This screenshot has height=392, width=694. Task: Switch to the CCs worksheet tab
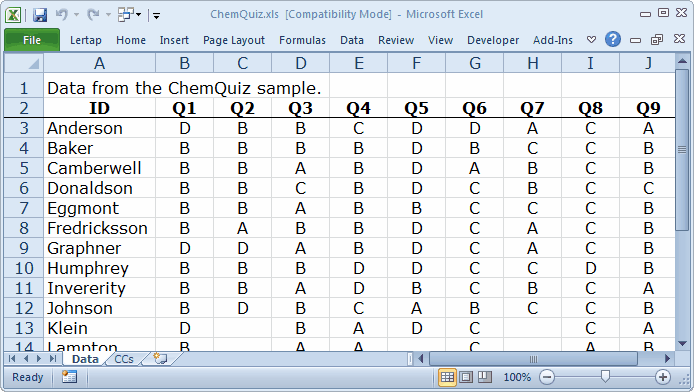pos(124,359)
